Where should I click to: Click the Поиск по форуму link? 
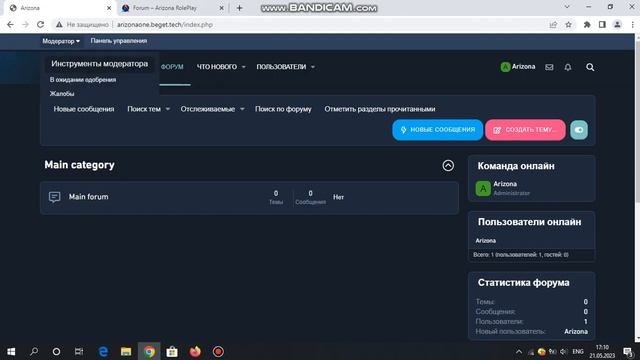click(283, 109)
